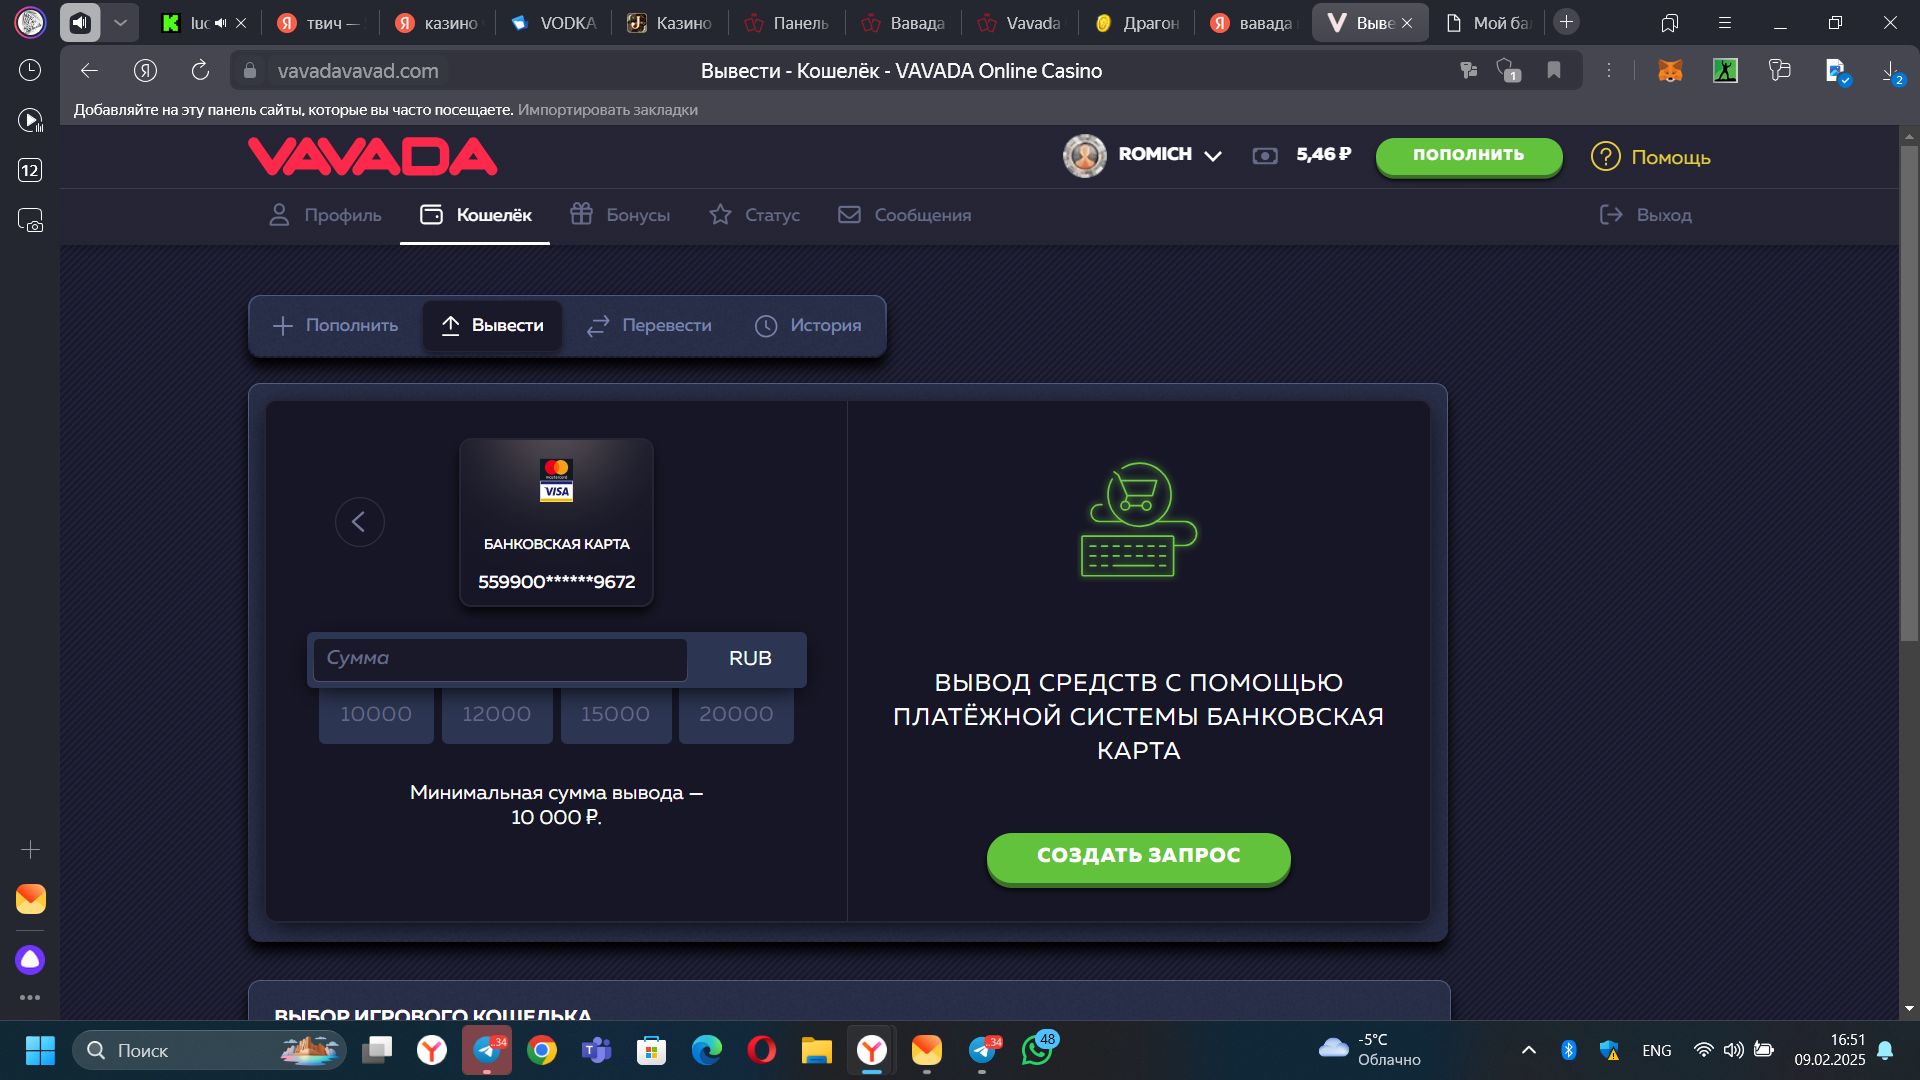Screen dimensions: 1920x1080
Task: Click the browser reload page icon
Action: 200,70
